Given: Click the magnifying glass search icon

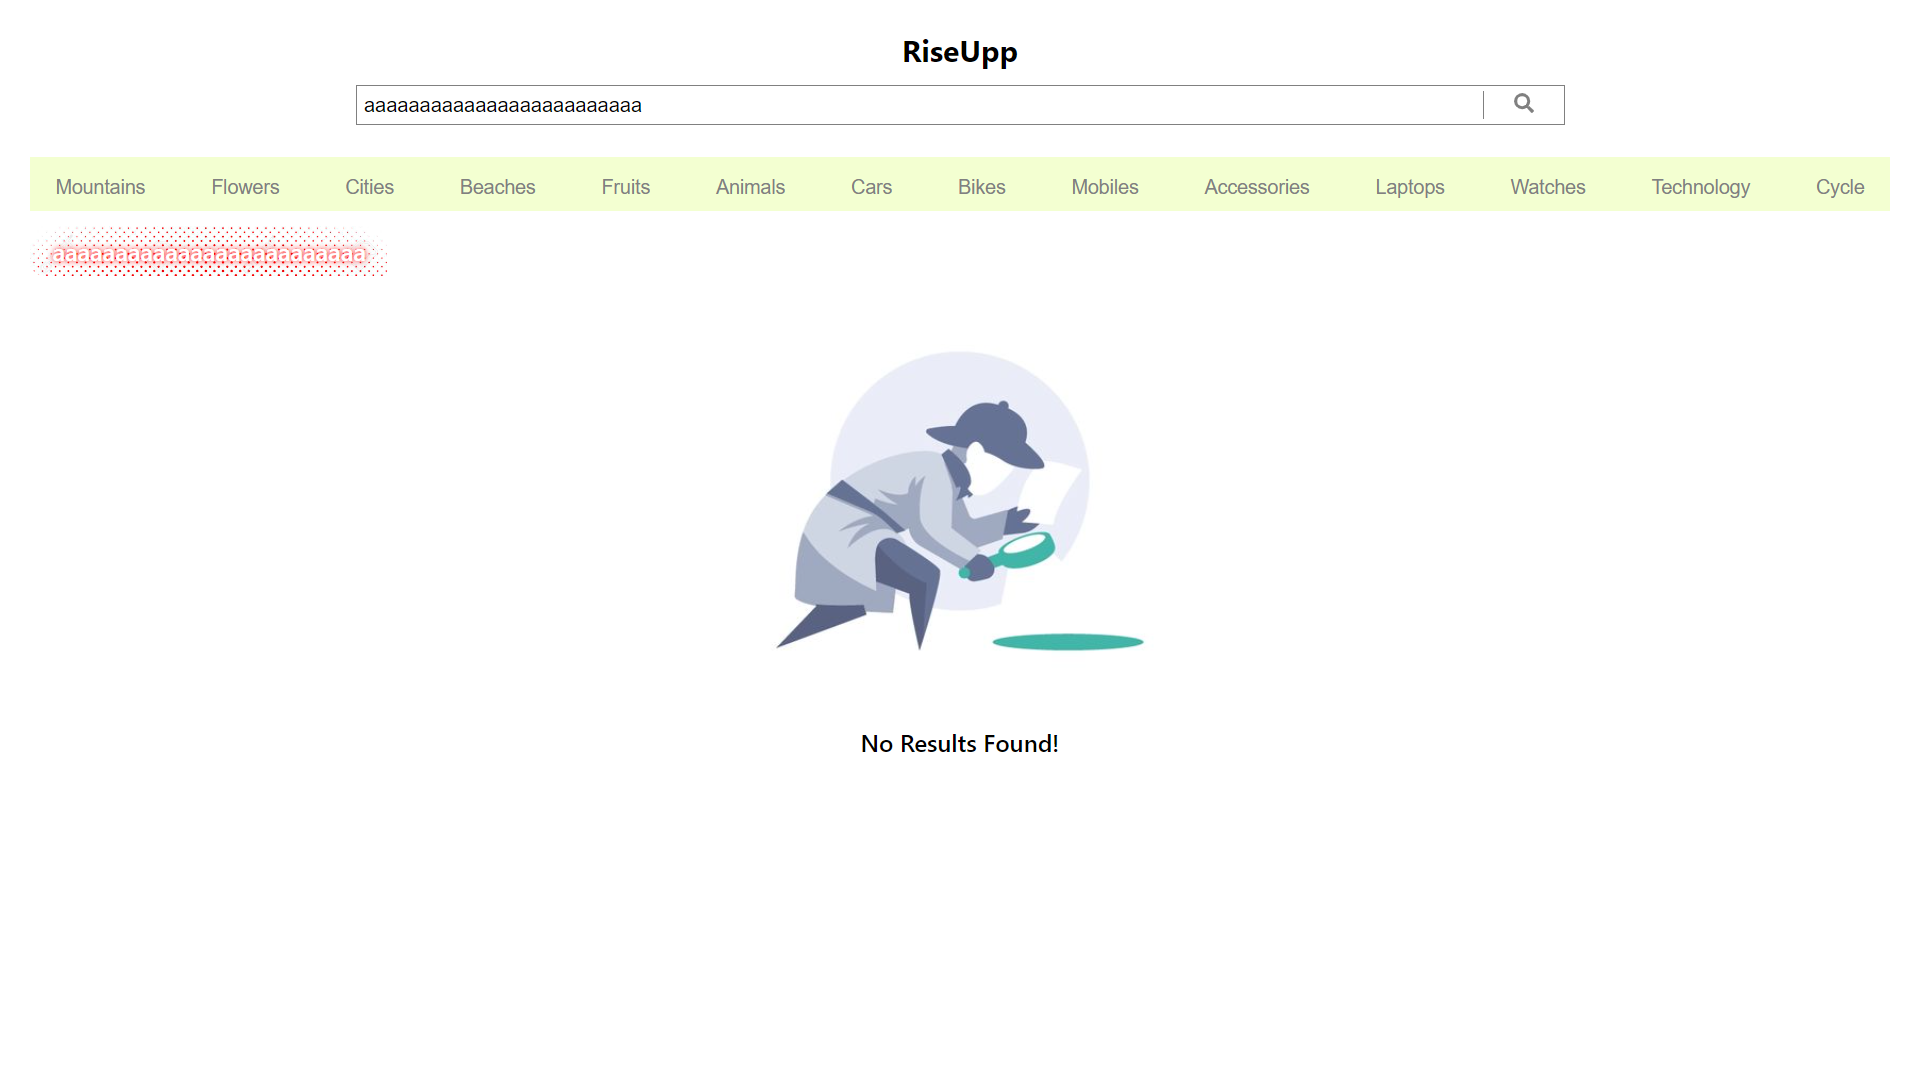Looking at the screenshot, I should 1523,104.
